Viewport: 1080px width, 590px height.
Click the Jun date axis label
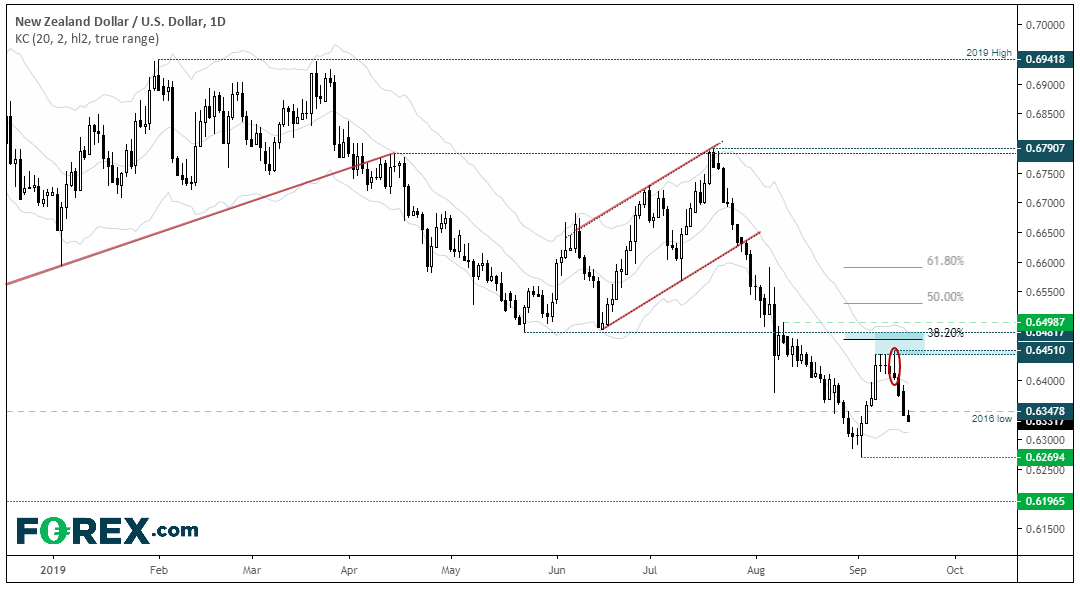click(557, 570)
